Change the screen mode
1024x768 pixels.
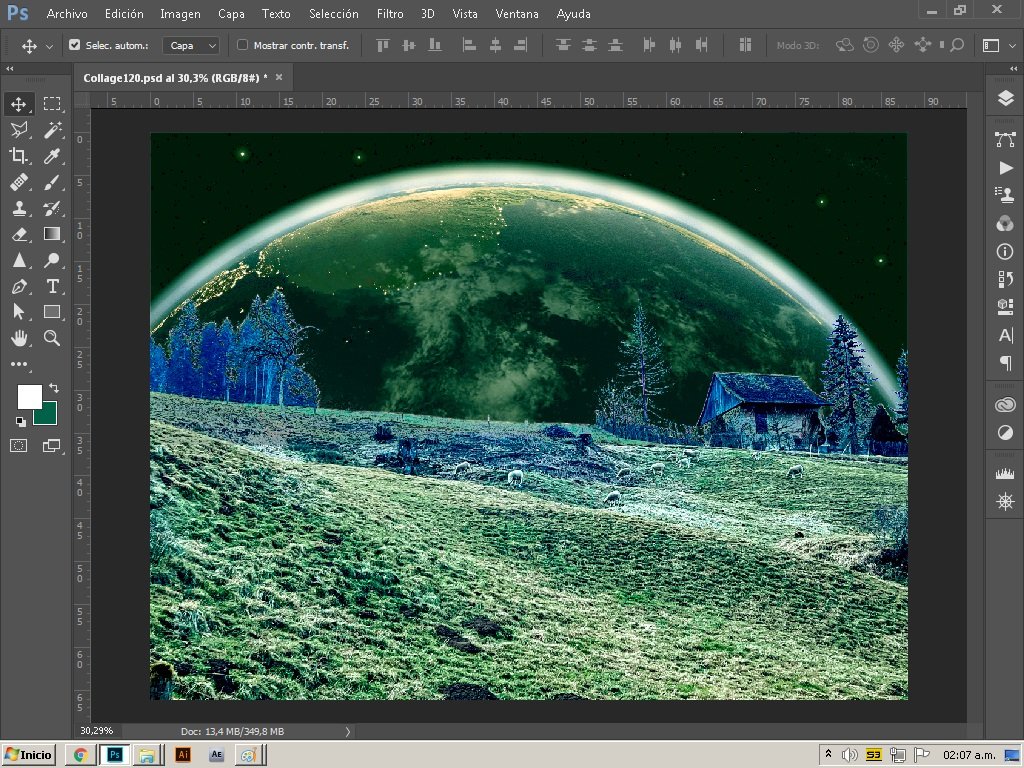(x=52, y=445)
